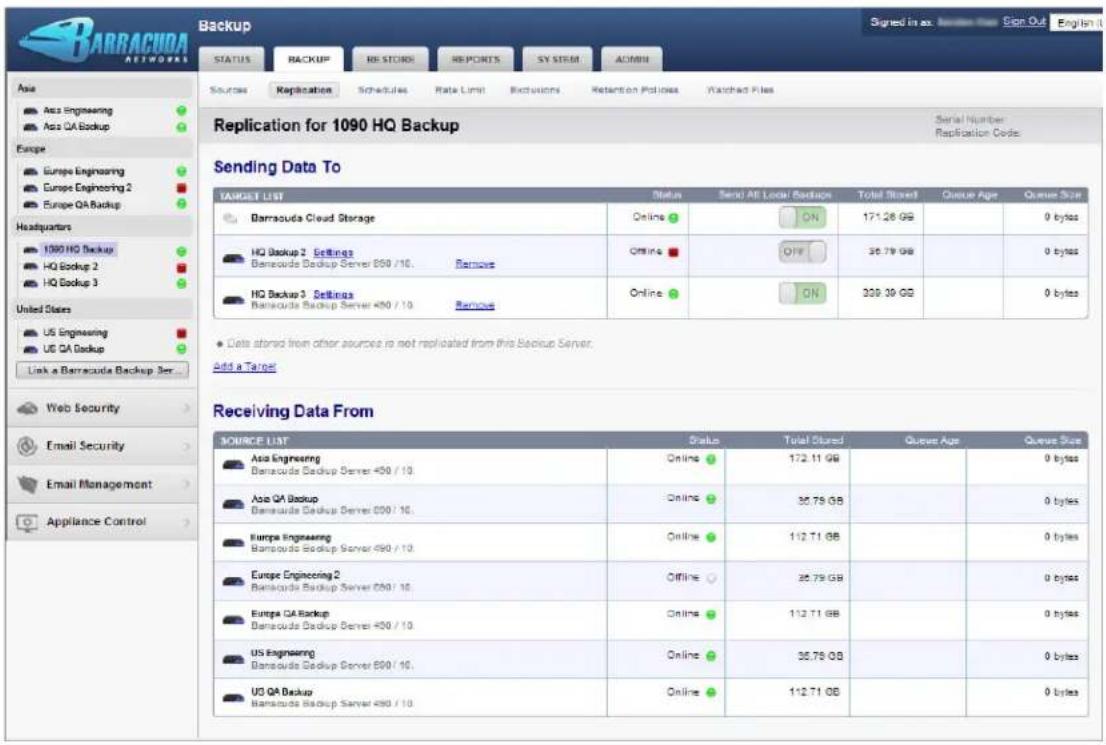Click Europe QA Backup device icon in sidebar

(x=30, y=205)
